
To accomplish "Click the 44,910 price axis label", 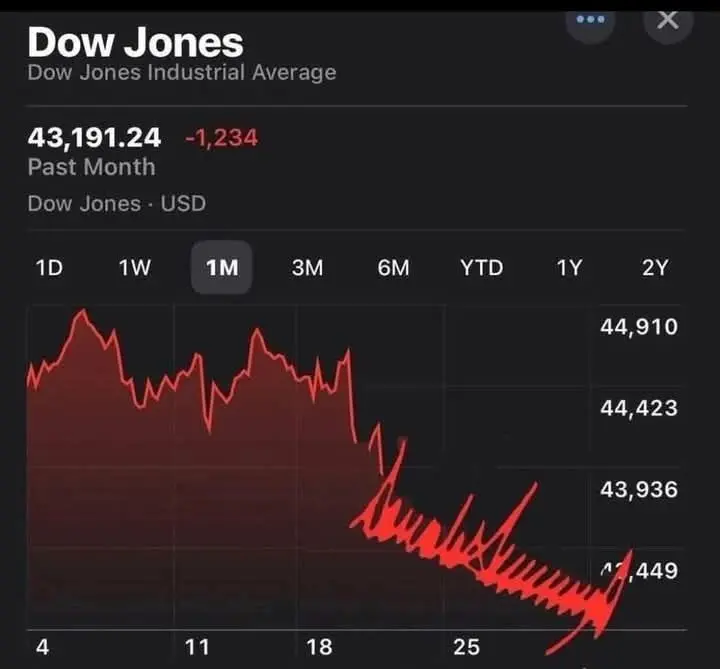I will tap(639, 327).
